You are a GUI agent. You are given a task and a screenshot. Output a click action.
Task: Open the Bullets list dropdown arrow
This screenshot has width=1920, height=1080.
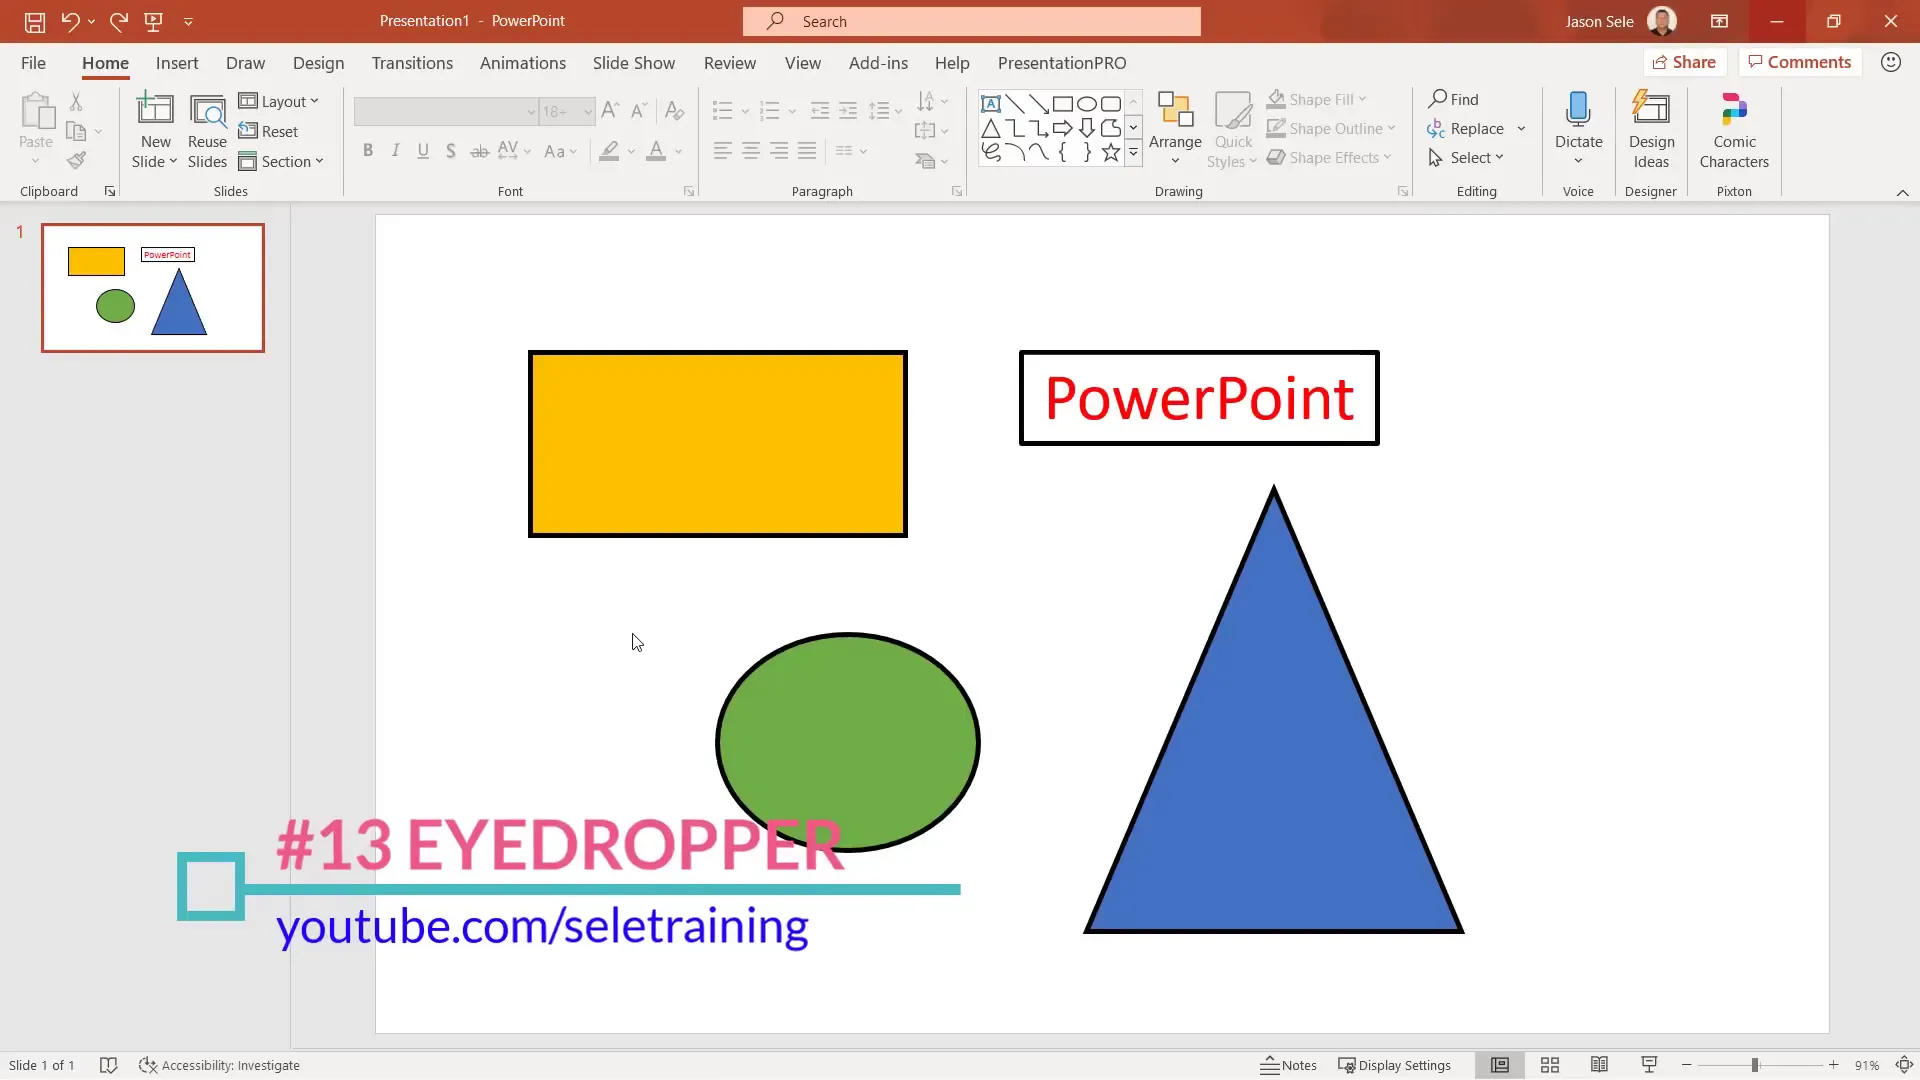(744, 111)
